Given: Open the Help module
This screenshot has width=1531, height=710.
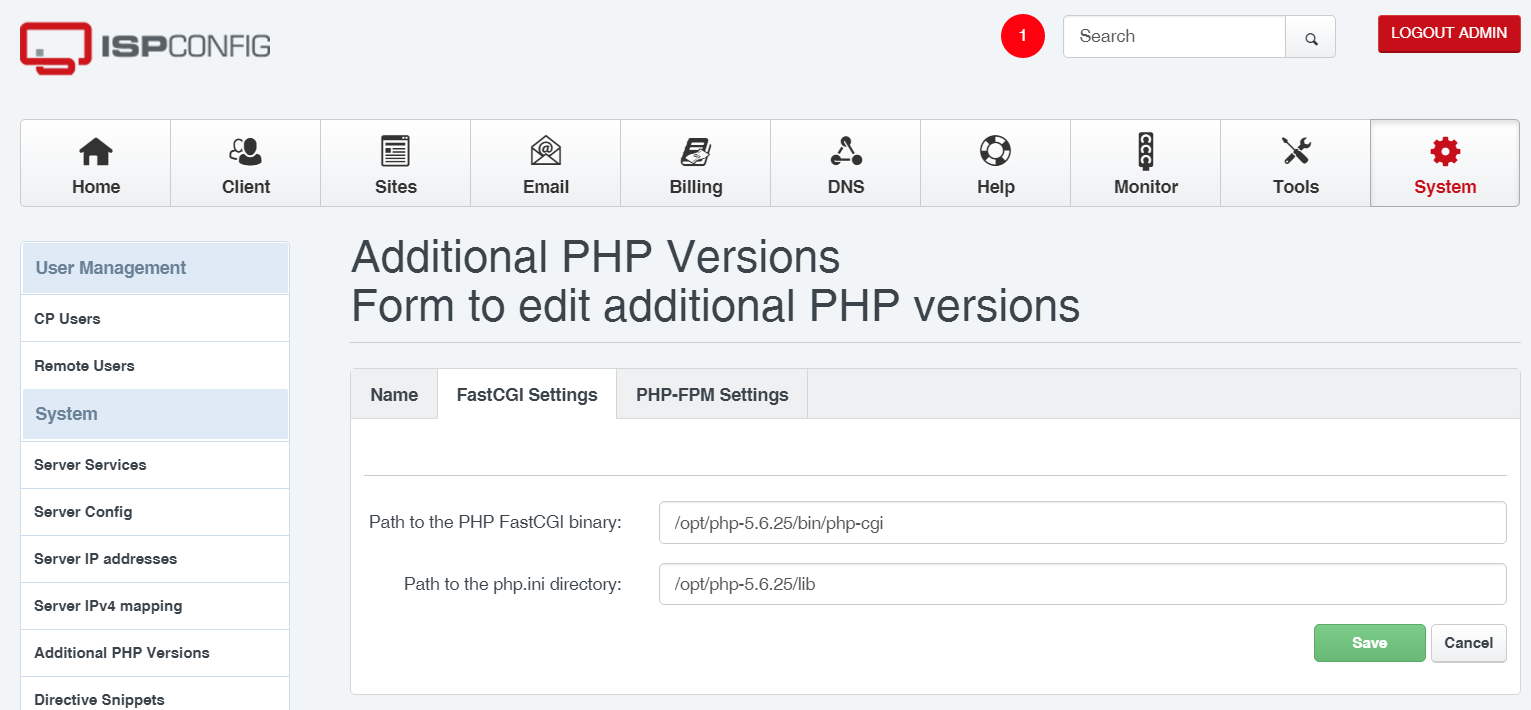Looking at the screenshot, I should pyautogui.click(x=996, y=163).
